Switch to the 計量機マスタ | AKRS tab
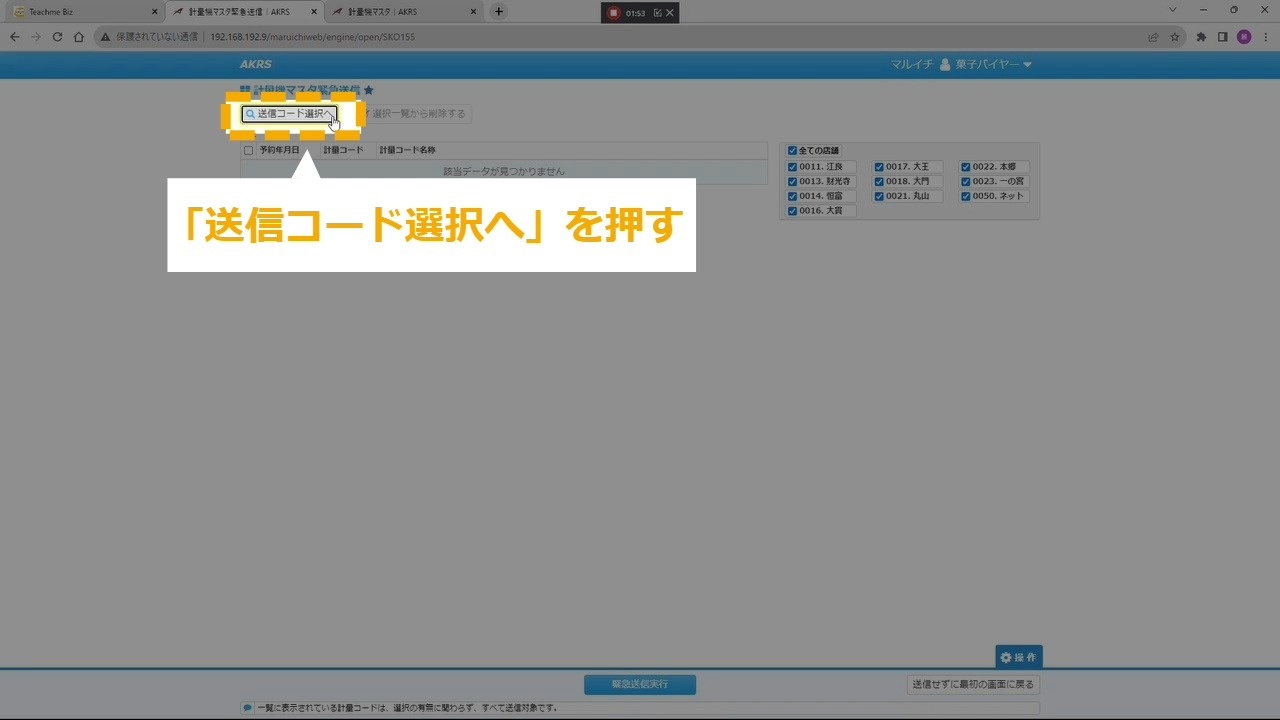 (x=400, y=12)
